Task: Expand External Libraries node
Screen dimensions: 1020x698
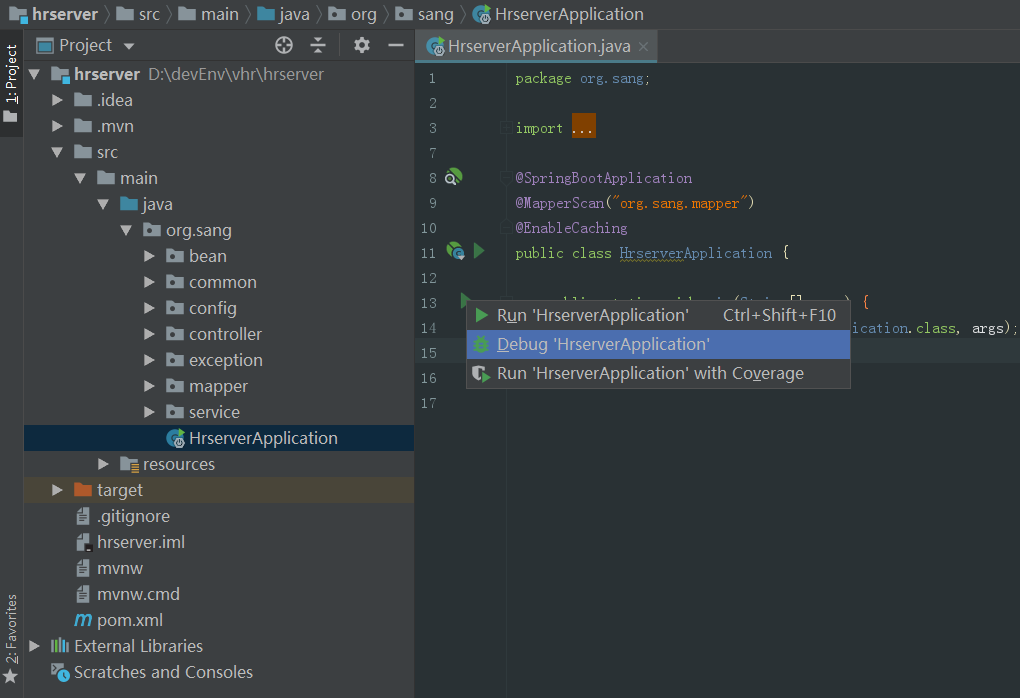Action: pos(35,646)
